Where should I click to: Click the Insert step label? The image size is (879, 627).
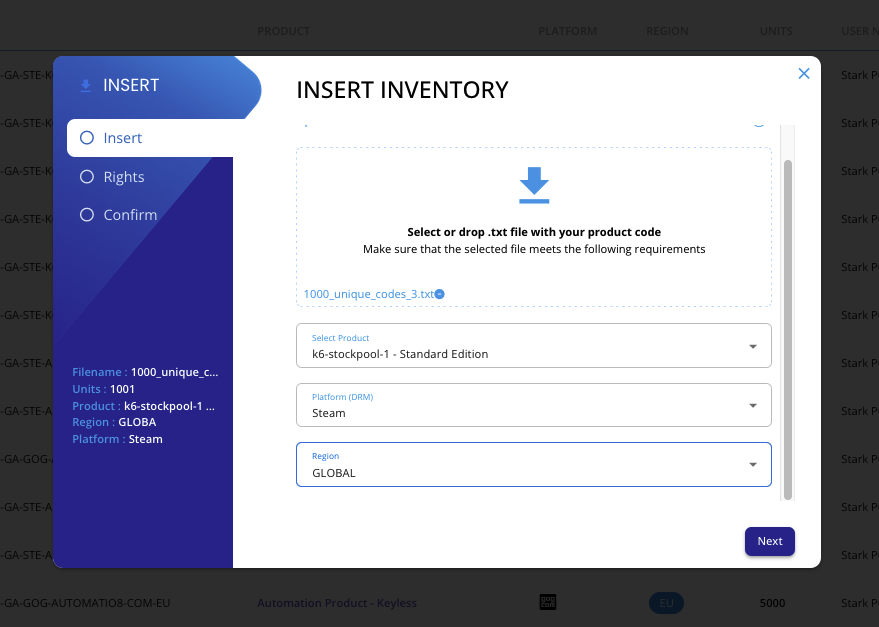pyautogui.click(x=123, y=138)
